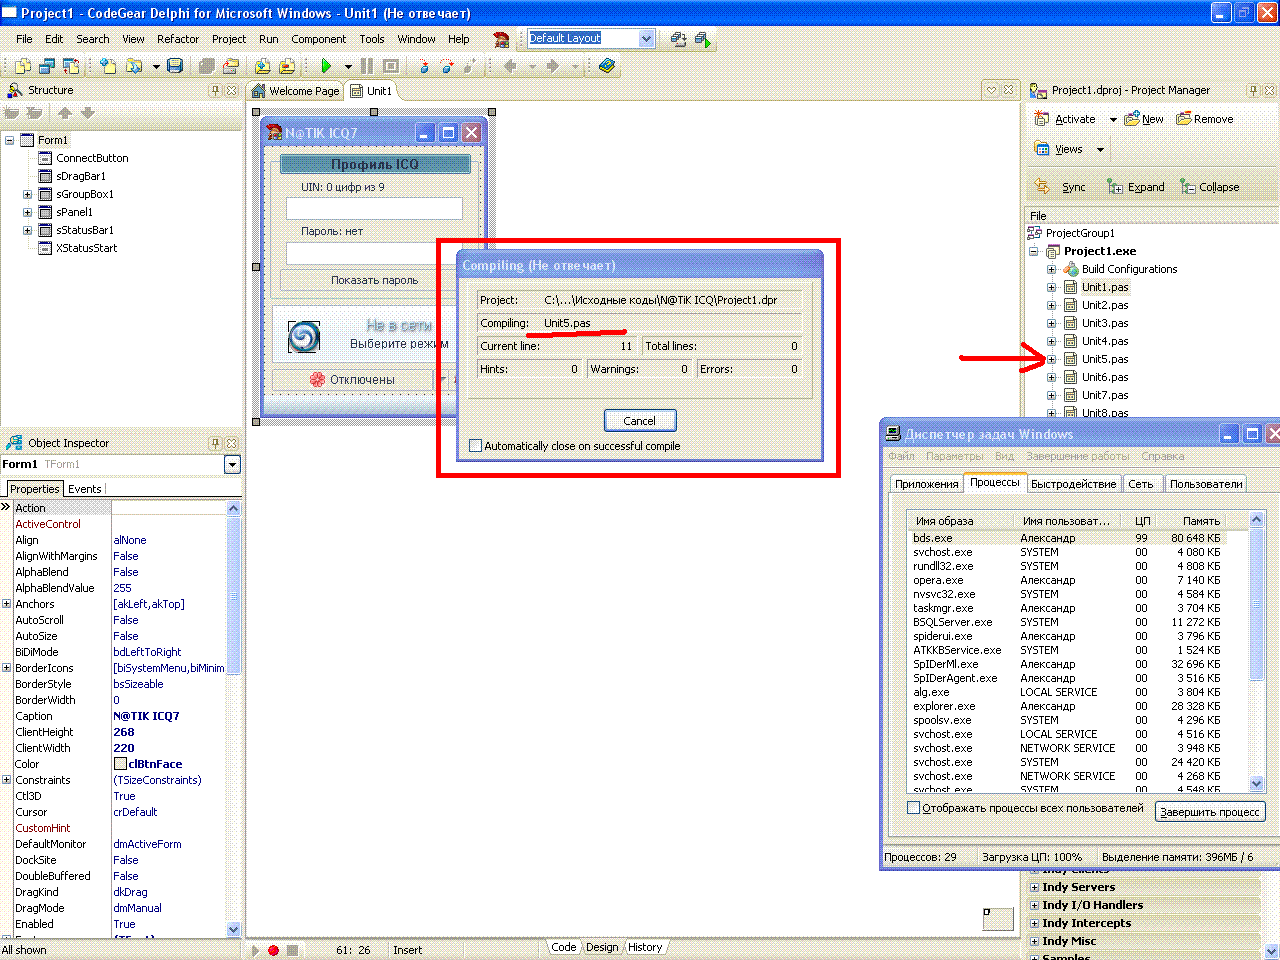Click the Caption property value N@TIK ICQ7
Image resolution: width=1280 pixels, height=960 pixels.
pyautogui.click(x=146, y=716)
